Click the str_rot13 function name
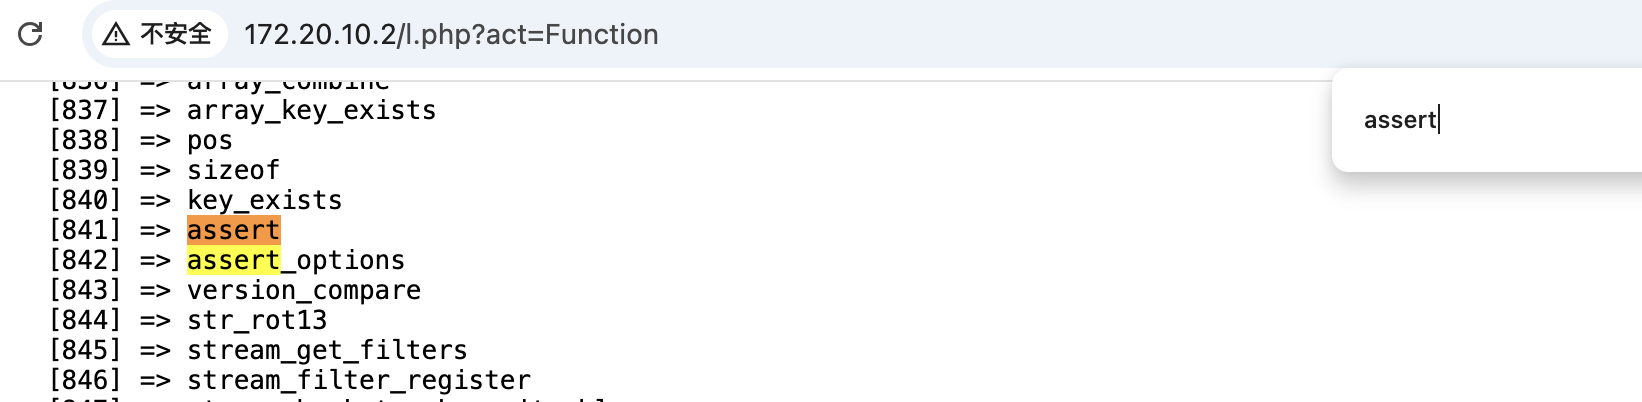The image size is (1642, 402). tap(256, 320)
